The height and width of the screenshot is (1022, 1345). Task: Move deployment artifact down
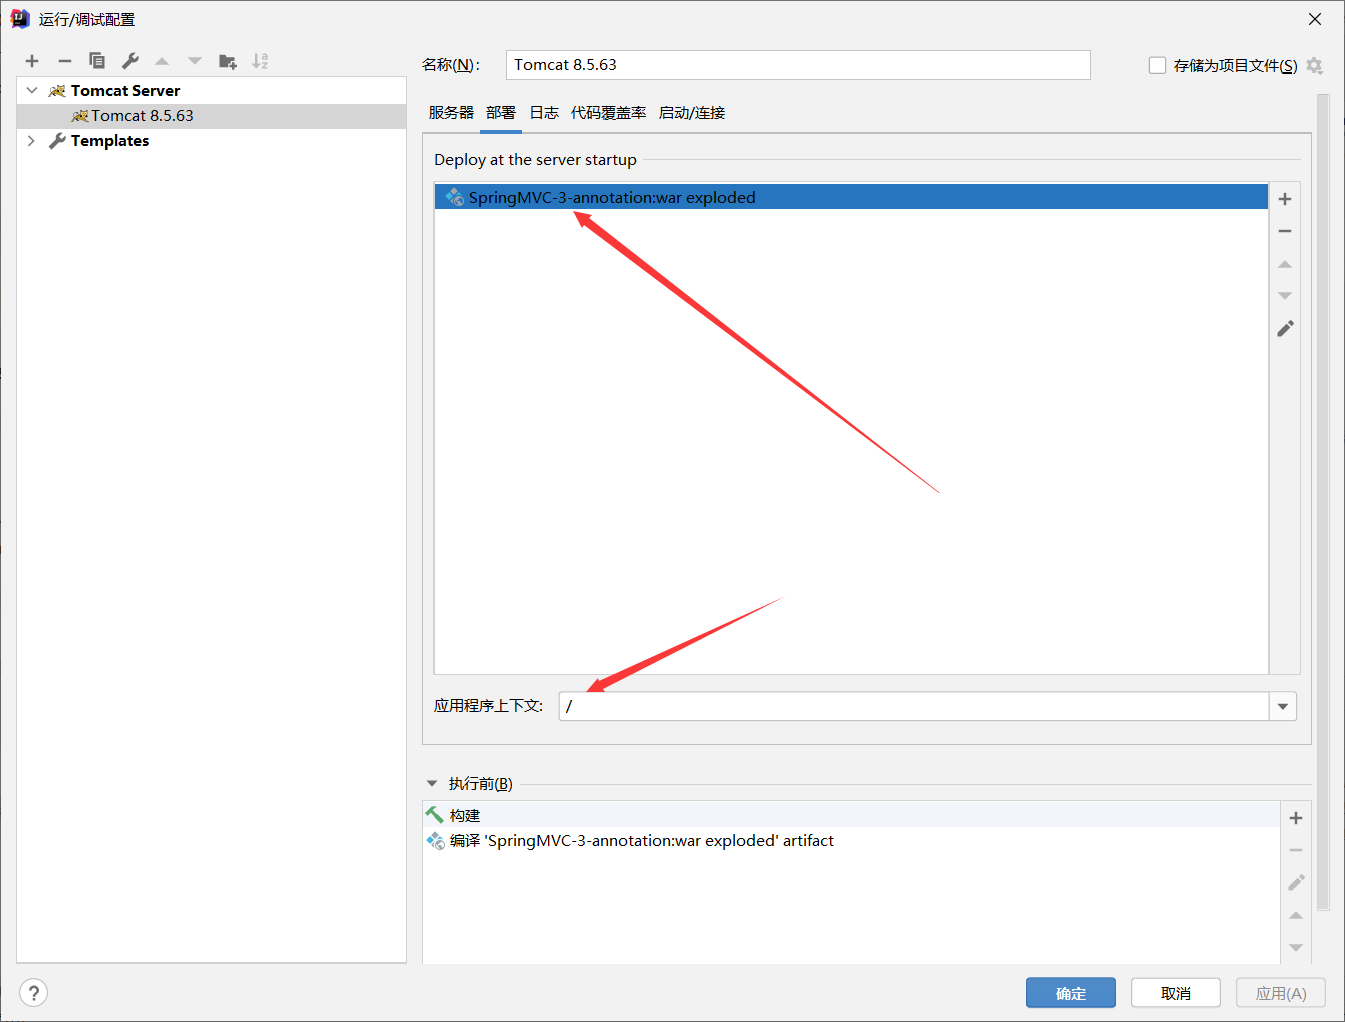[1285, 296]
